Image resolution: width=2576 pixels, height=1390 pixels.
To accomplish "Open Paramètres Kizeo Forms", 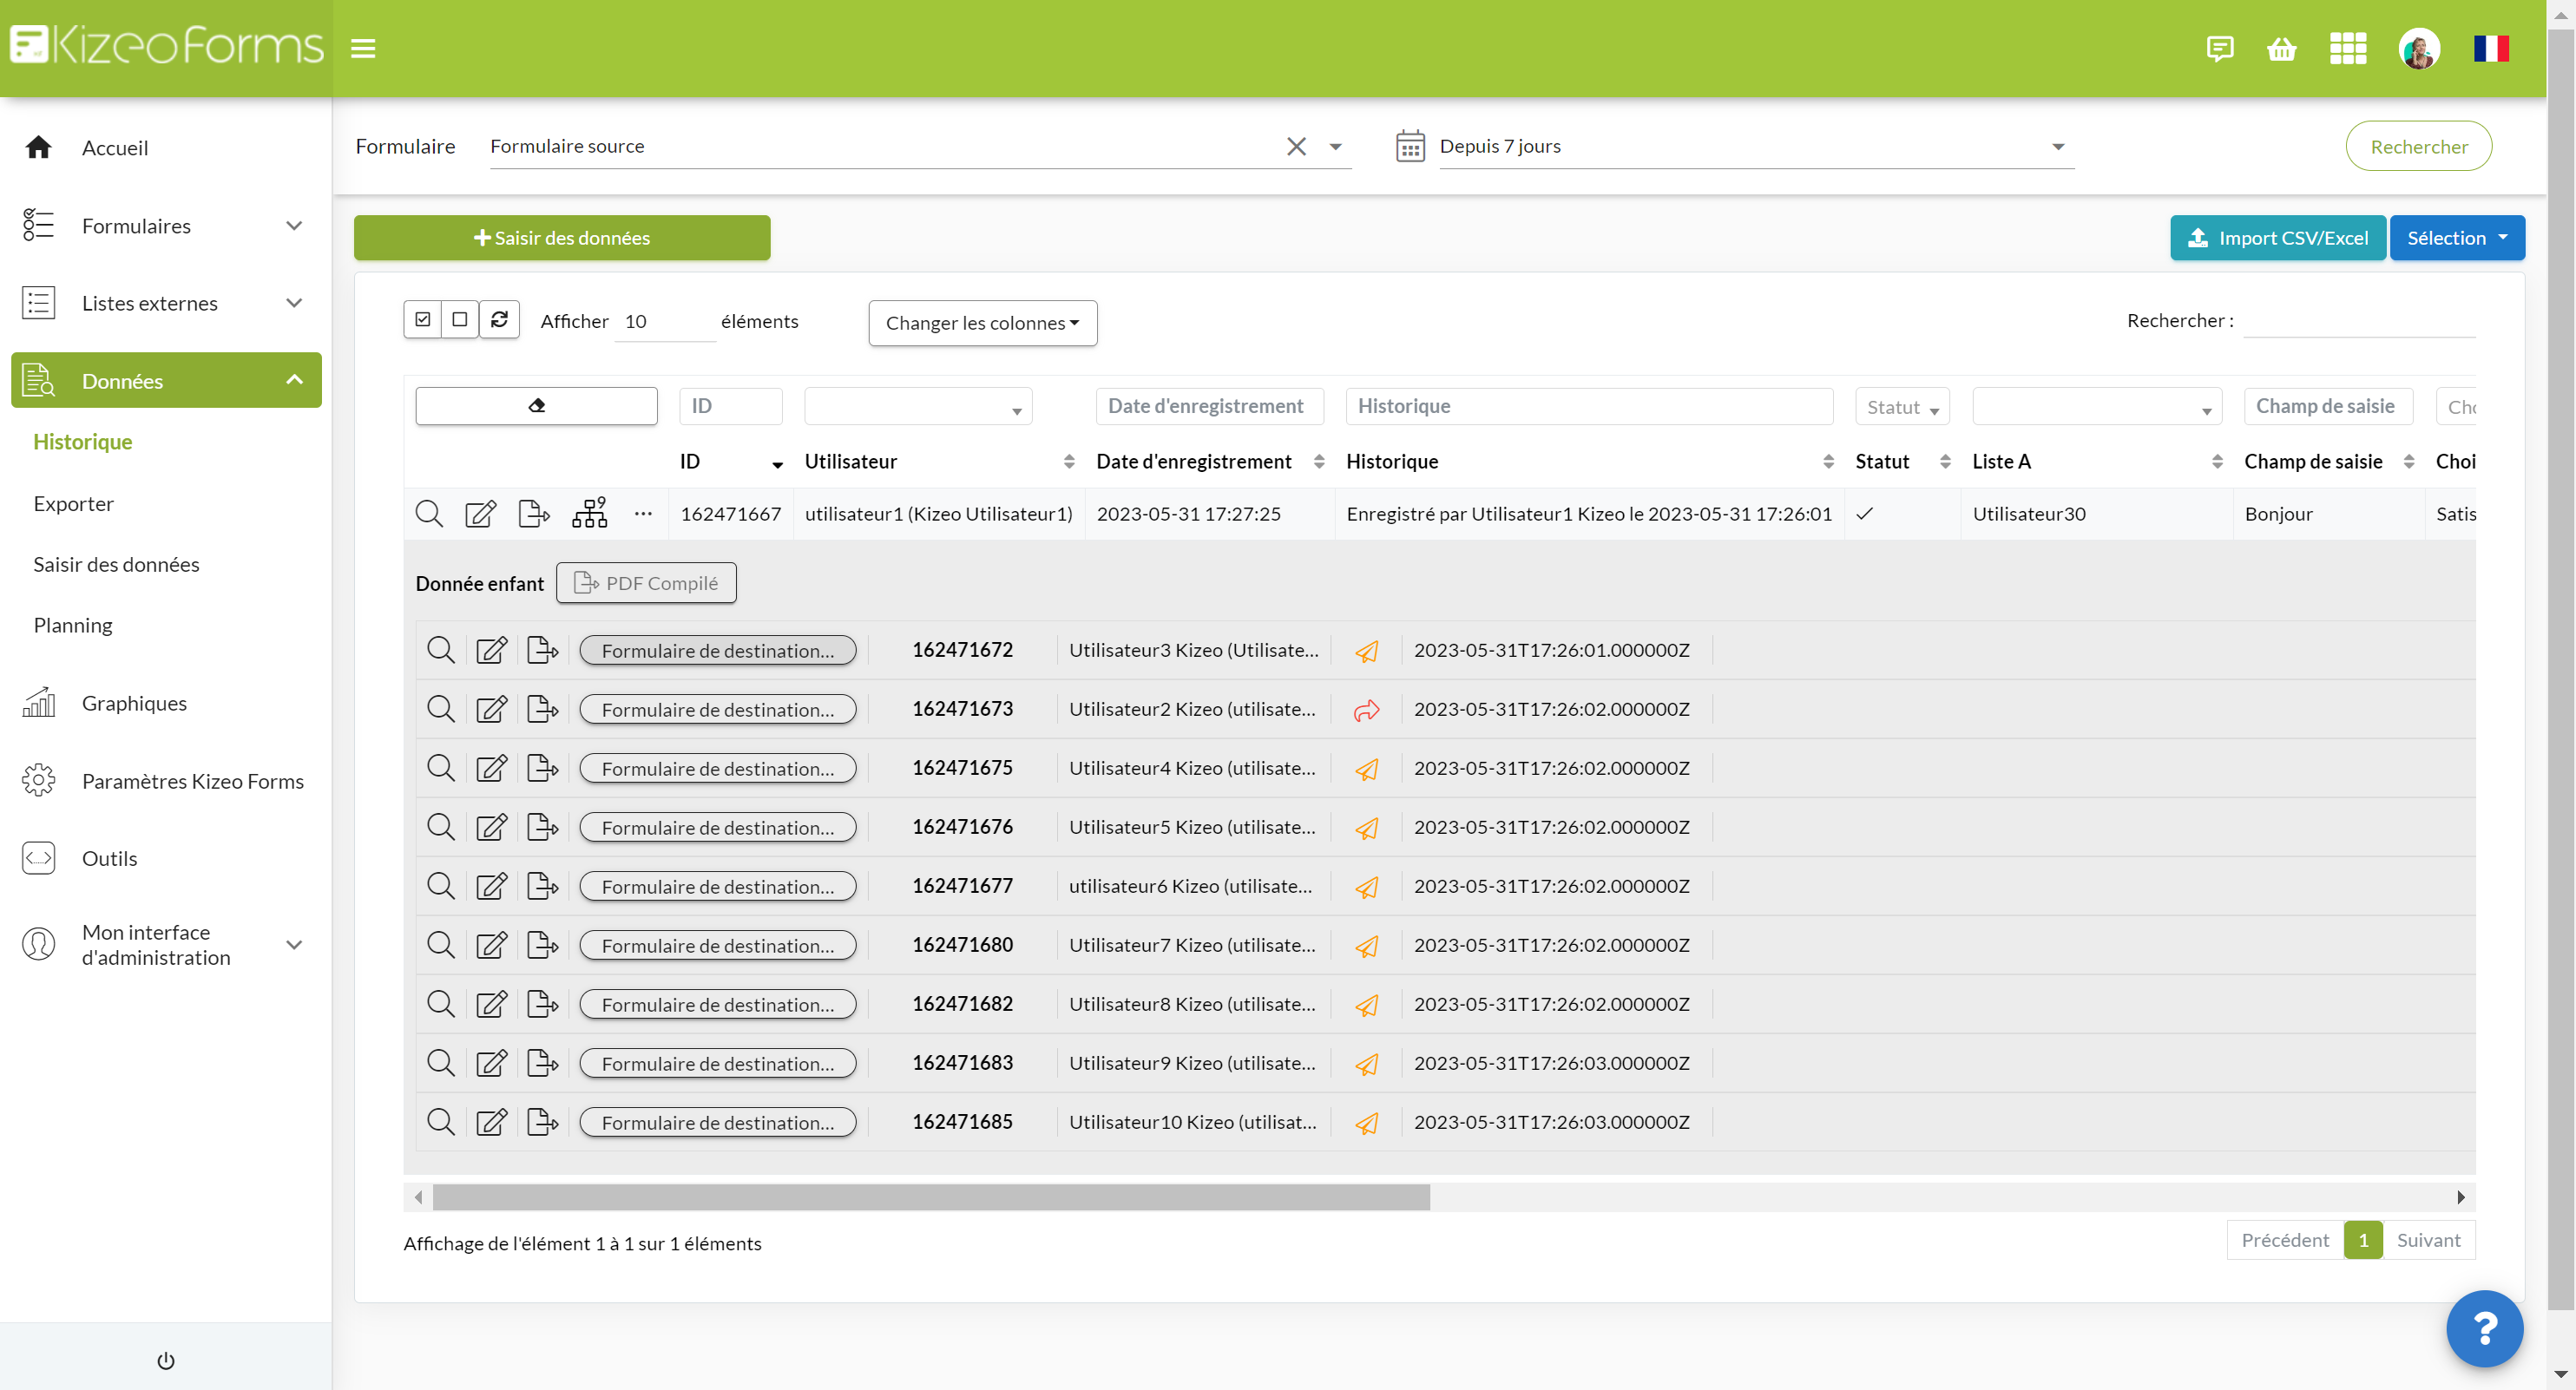I will click(192, 780).
